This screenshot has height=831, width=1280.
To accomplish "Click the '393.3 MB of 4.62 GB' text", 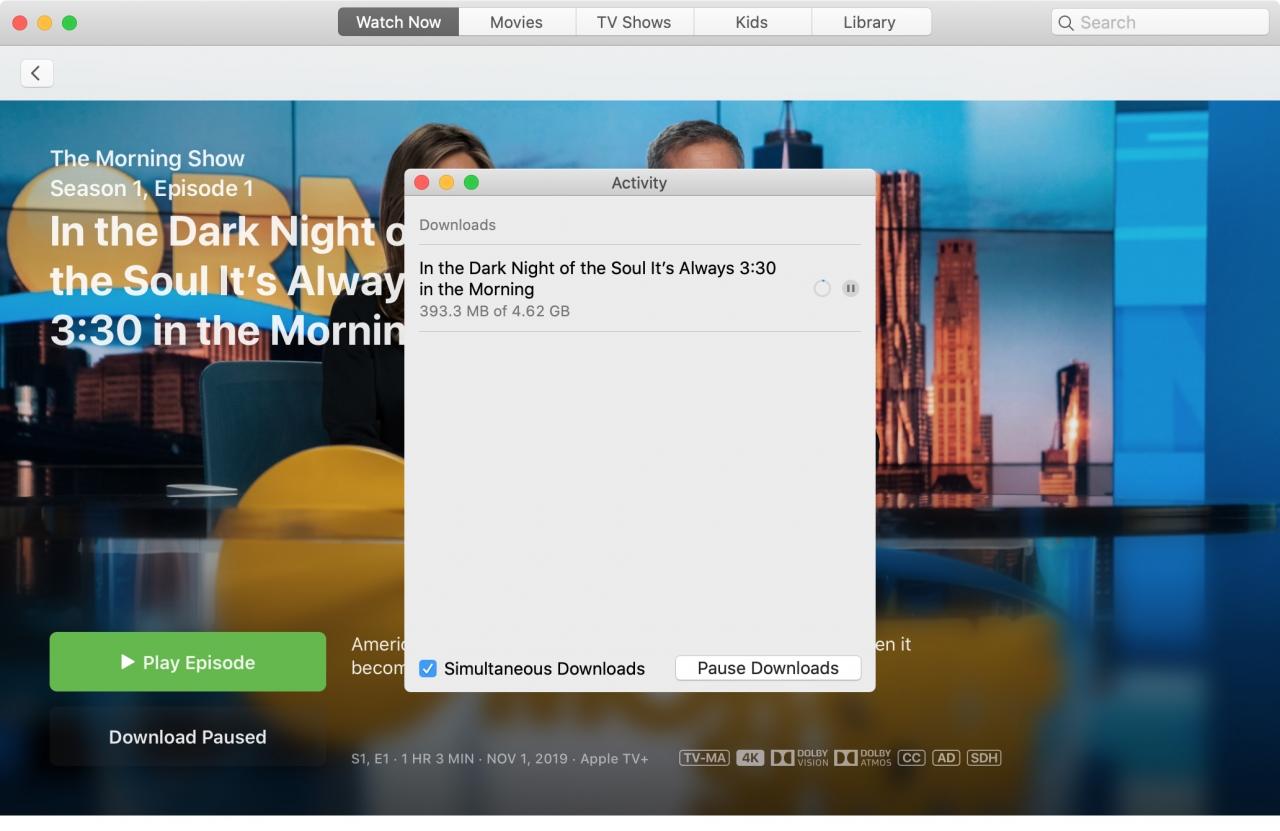I will 494,311.
